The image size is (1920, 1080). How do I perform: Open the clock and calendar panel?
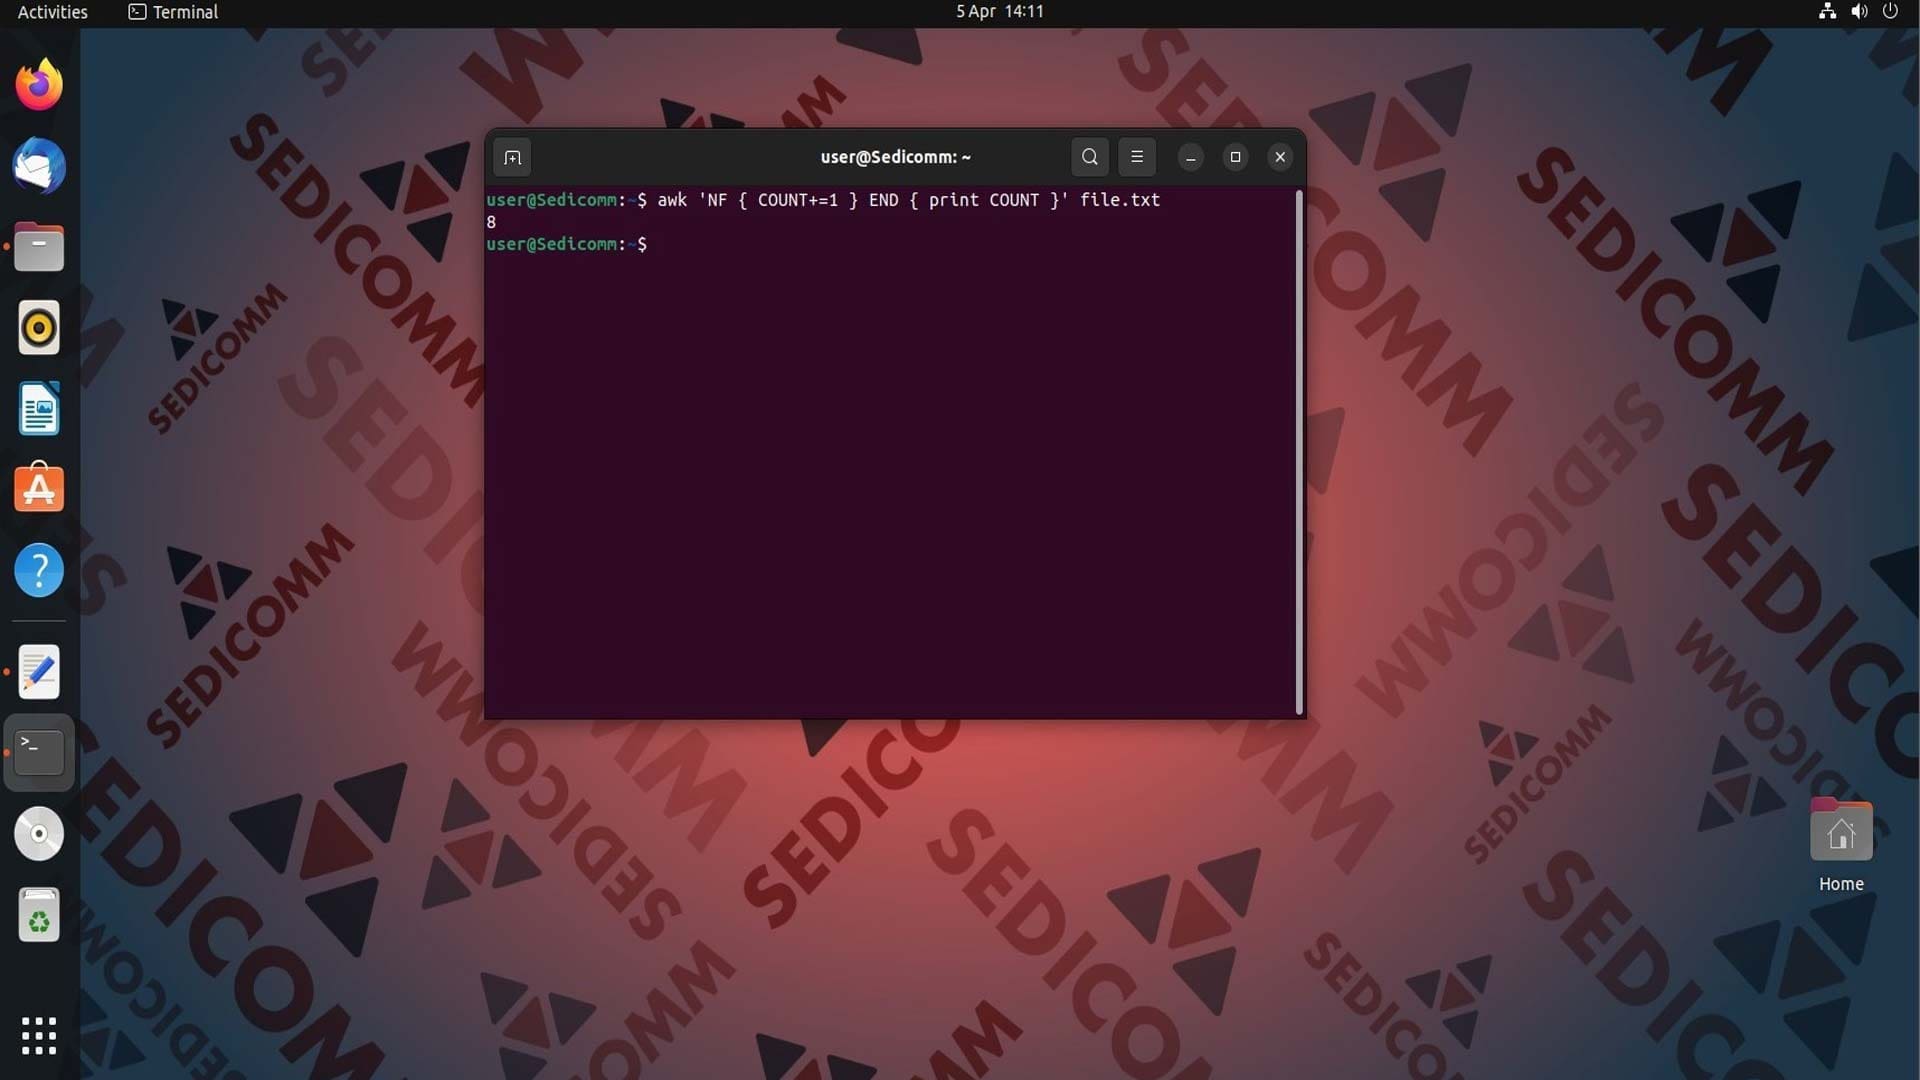[x=999, y=12]
